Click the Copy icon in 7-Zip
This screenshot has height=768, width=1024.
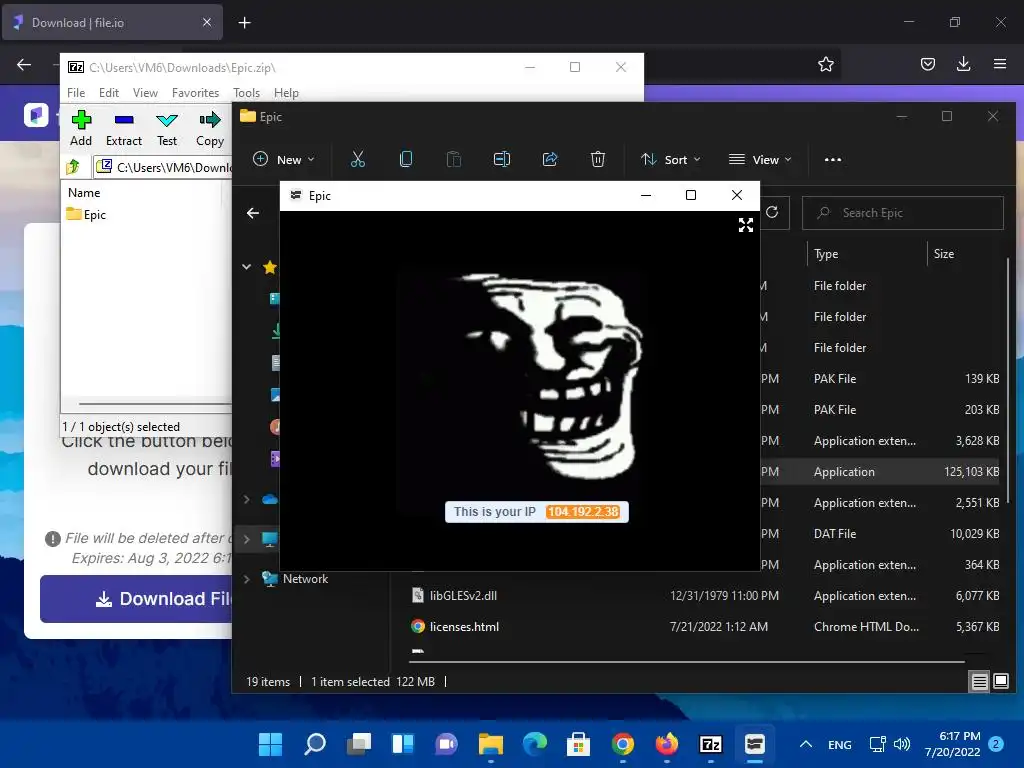pos(210,129)
